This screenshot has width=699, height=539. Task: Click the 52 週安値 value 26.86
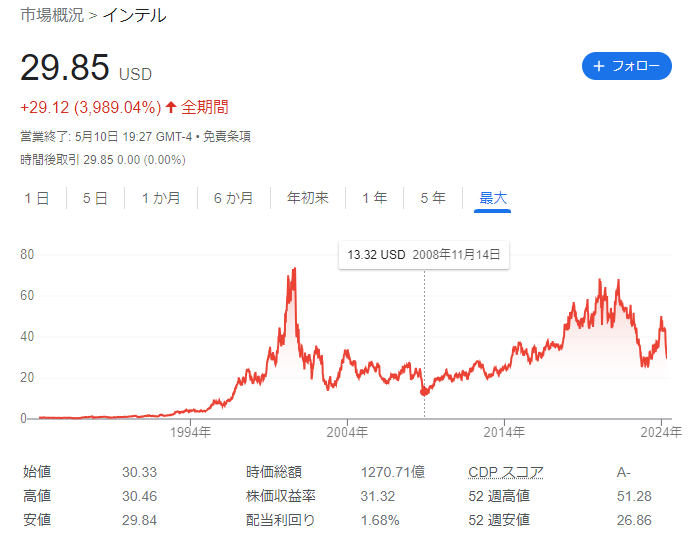click(634, 520)
